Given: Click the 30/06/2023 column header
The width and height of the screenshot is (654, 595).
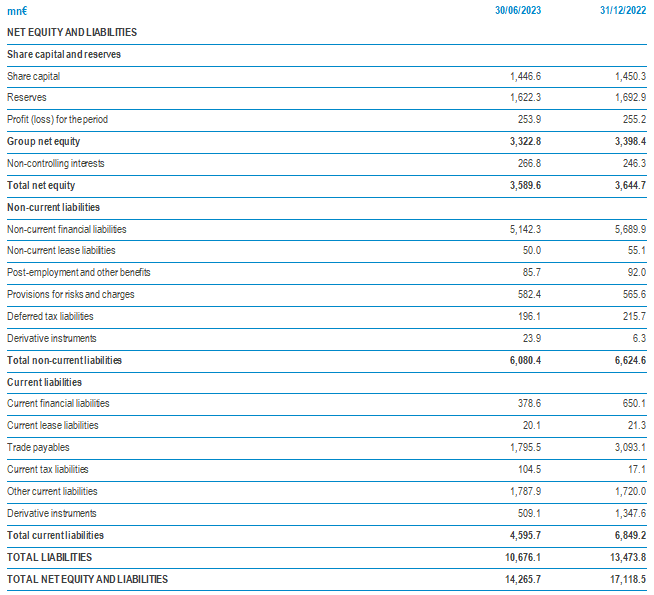Looking at the screenshot, I should (518, 10).
